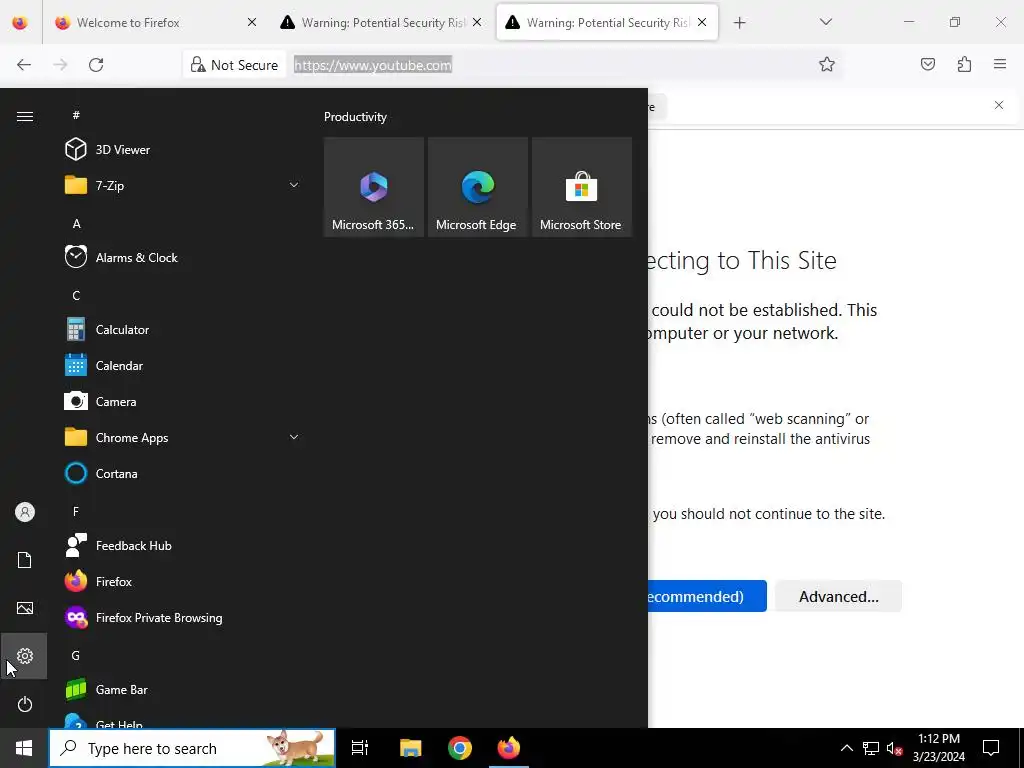This screenshot has height=768, width=1024.
Task: Close the Welcome to Firefox tab
Action: click(252, 22)
